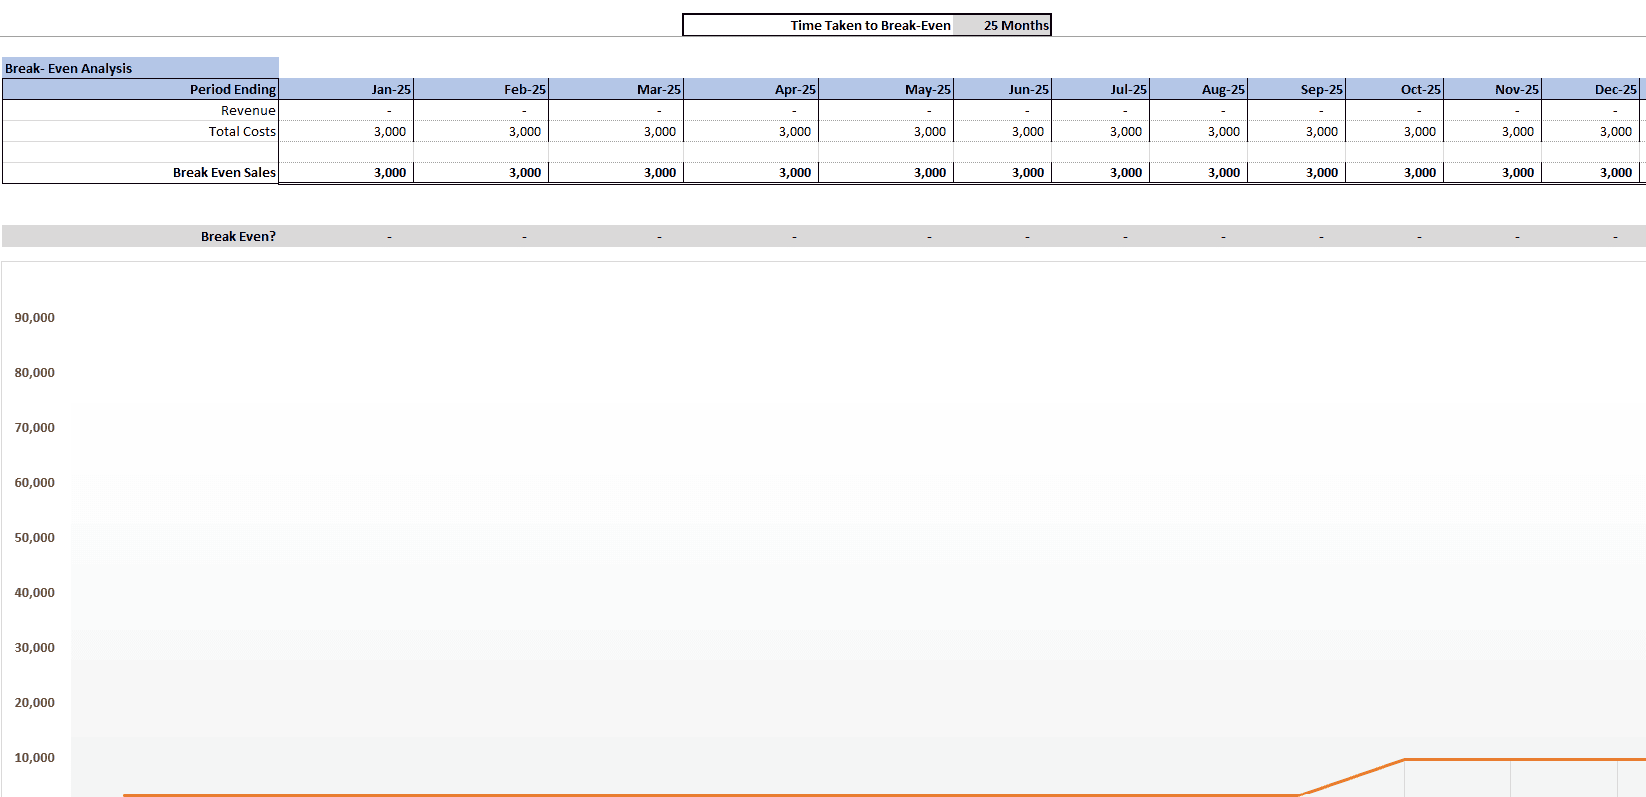This screenshot has height=797, width=1646.
Task: Select the Nov-25 column header
Action: tap(1493, 89)
